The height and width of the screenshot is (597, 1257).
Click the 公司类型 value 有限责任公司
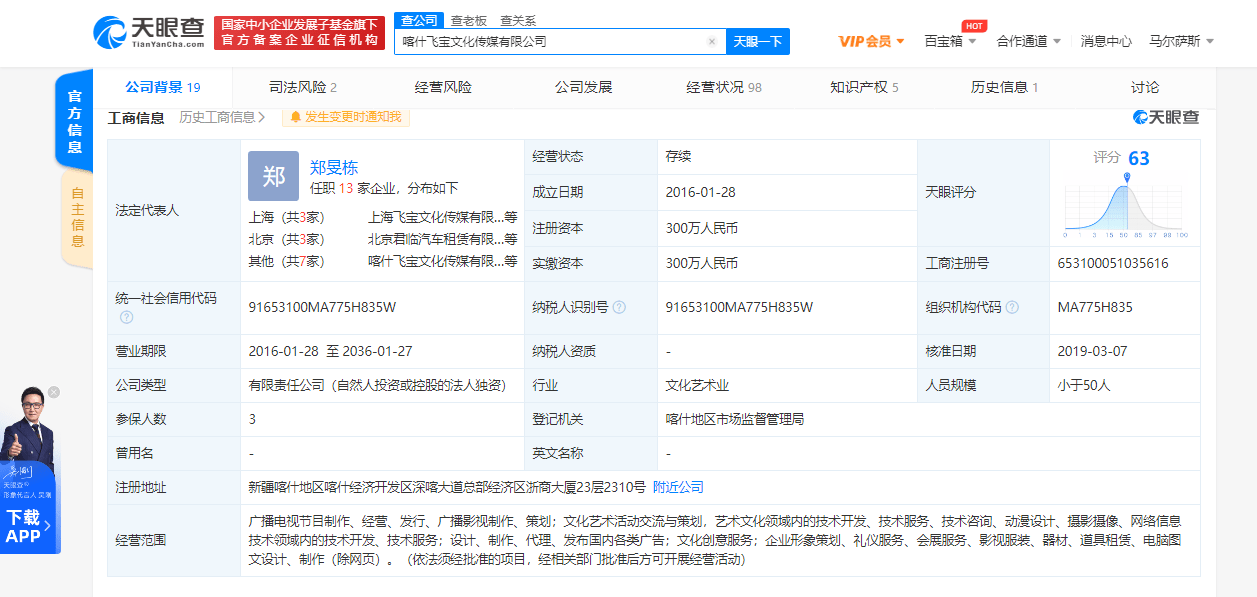[377, 385]
